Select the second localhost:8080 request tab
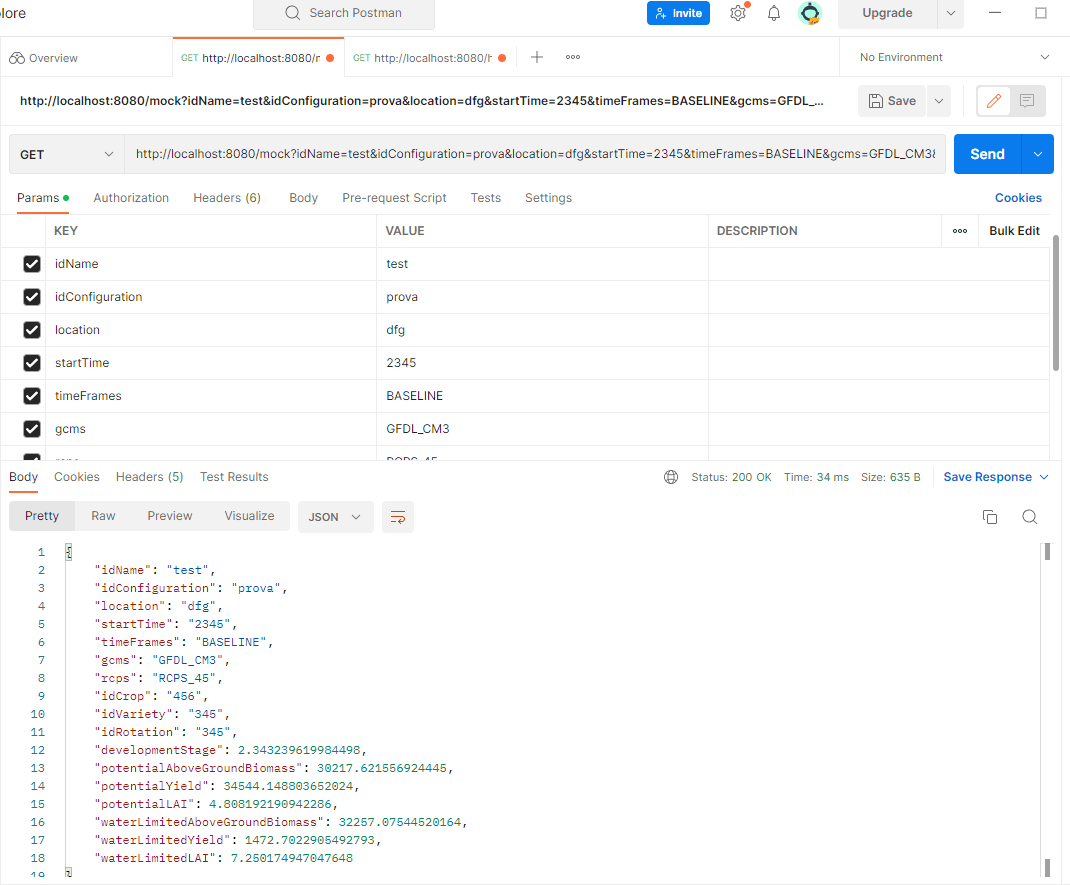Viewport: 1070px width, 885px height. 430,58
